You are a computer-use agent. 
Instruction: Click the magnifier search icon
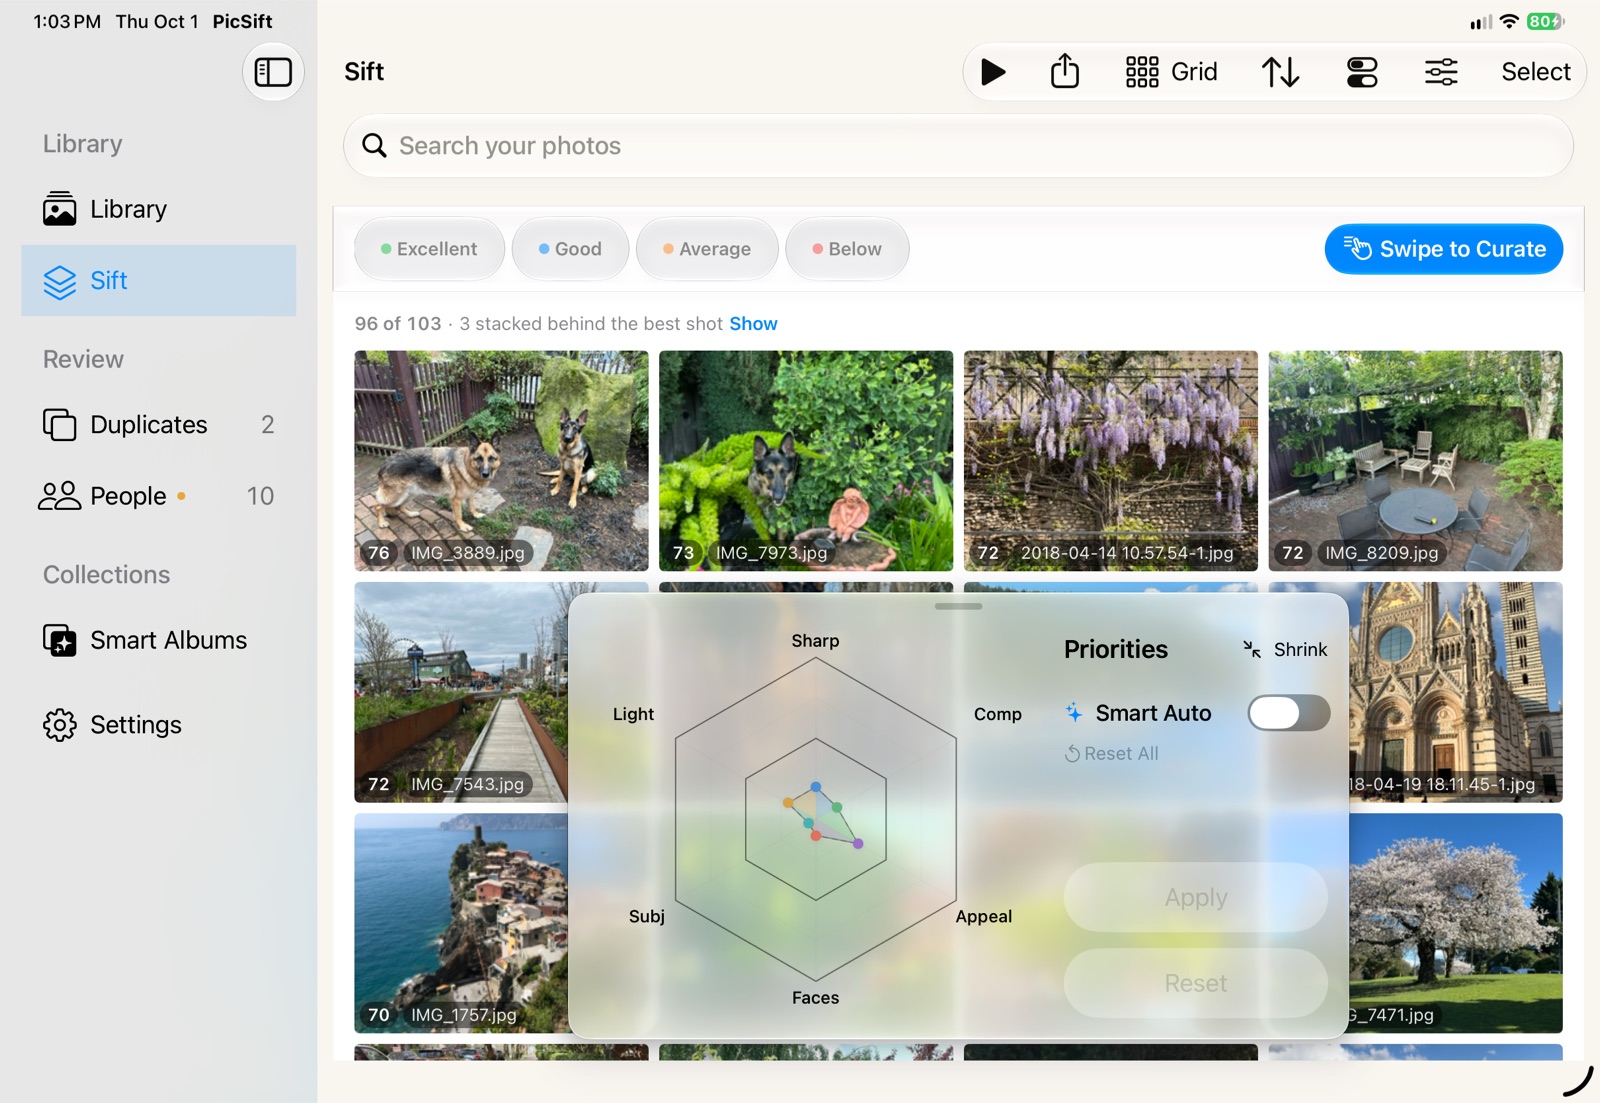[x=374, y=146]
